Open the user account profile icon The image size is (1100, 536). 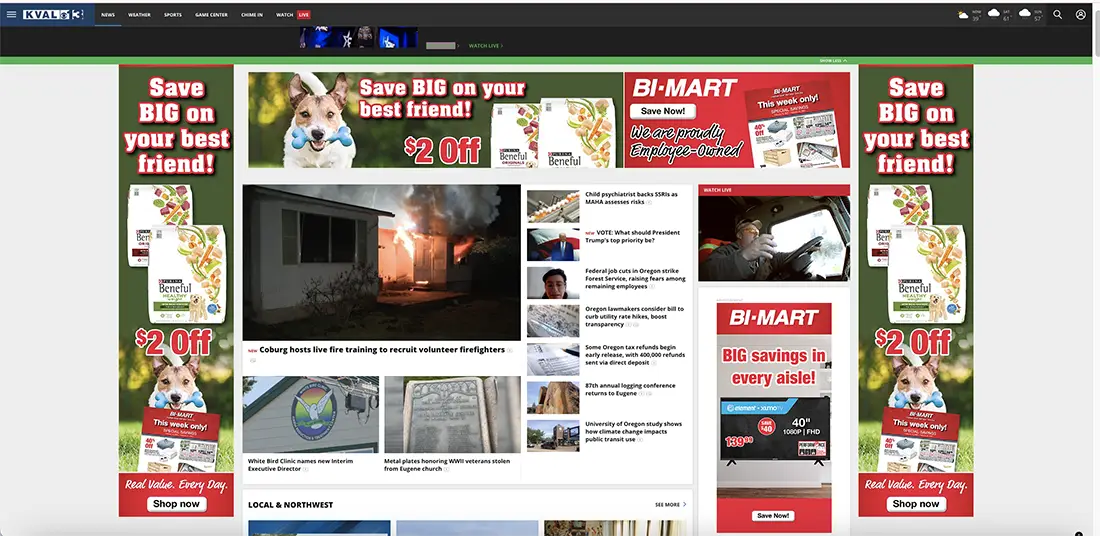coord(1080,14)
